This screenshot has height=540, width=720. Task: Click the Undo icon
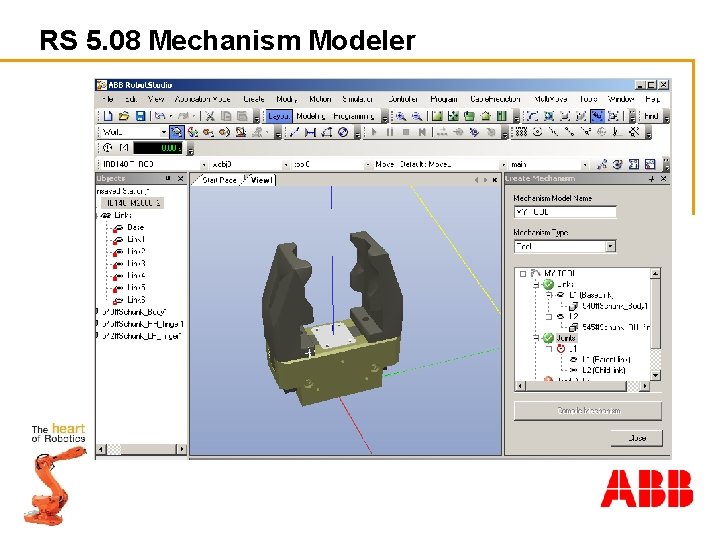[x=160, y=116]
